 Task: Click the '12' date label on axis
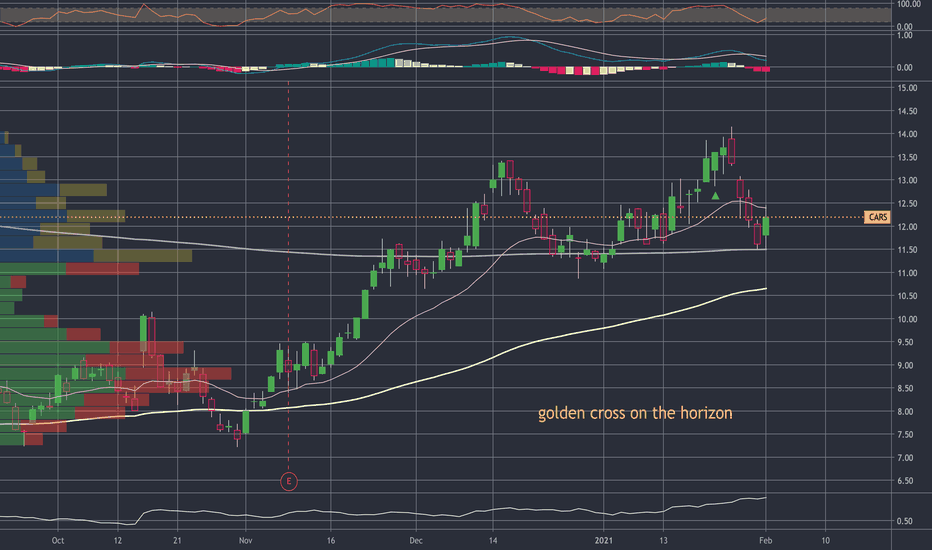[118, 540]
